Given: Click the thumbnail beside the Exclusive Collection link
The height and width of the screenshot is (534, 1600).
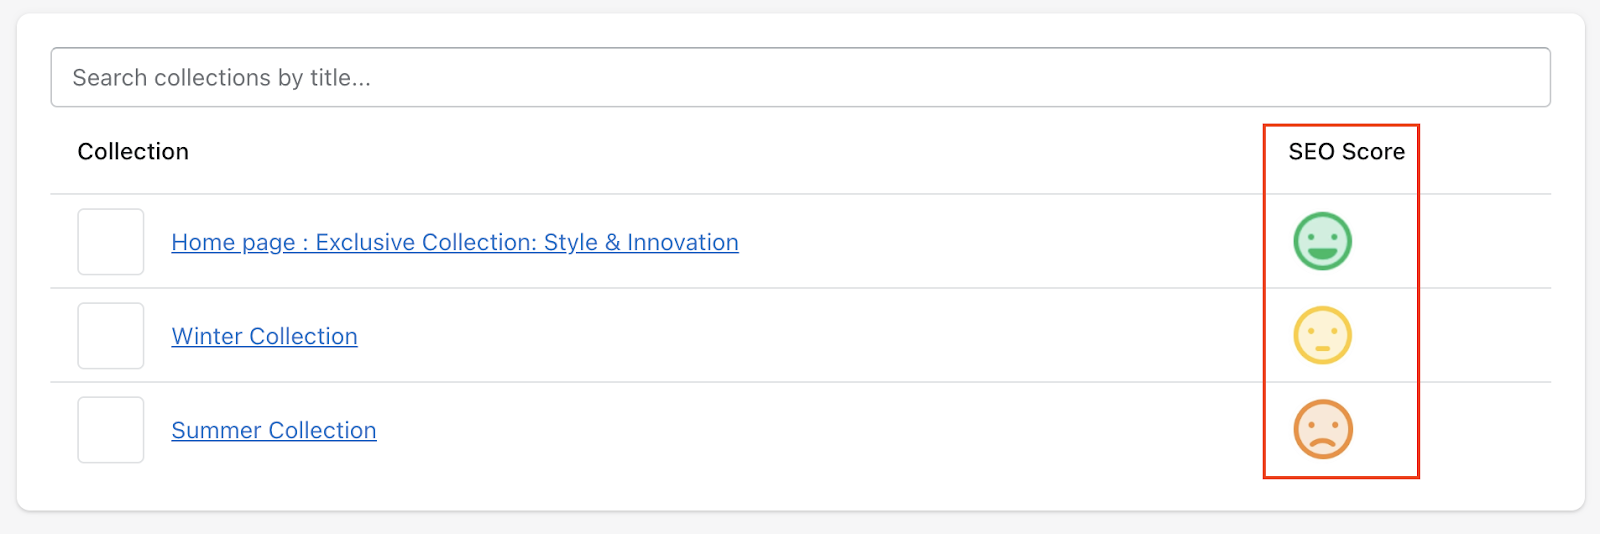Looking at the screenshot, I should [111, 241].
